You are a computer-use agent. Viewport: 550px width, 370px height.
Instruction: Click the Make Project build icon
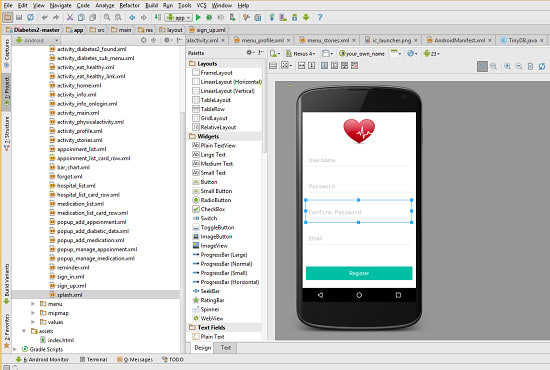point(158,17)
